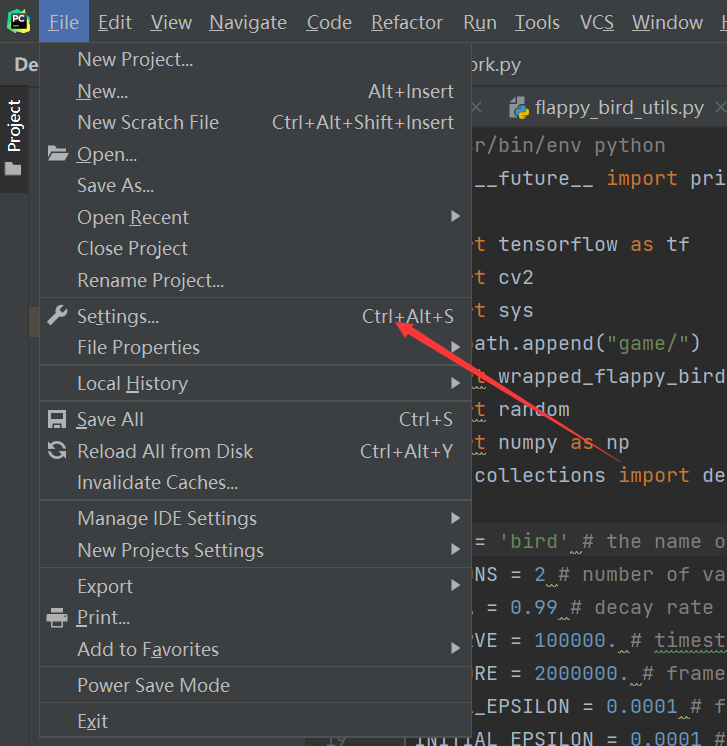
Task: Select Reload All from Disk
Action: point(255,451)
